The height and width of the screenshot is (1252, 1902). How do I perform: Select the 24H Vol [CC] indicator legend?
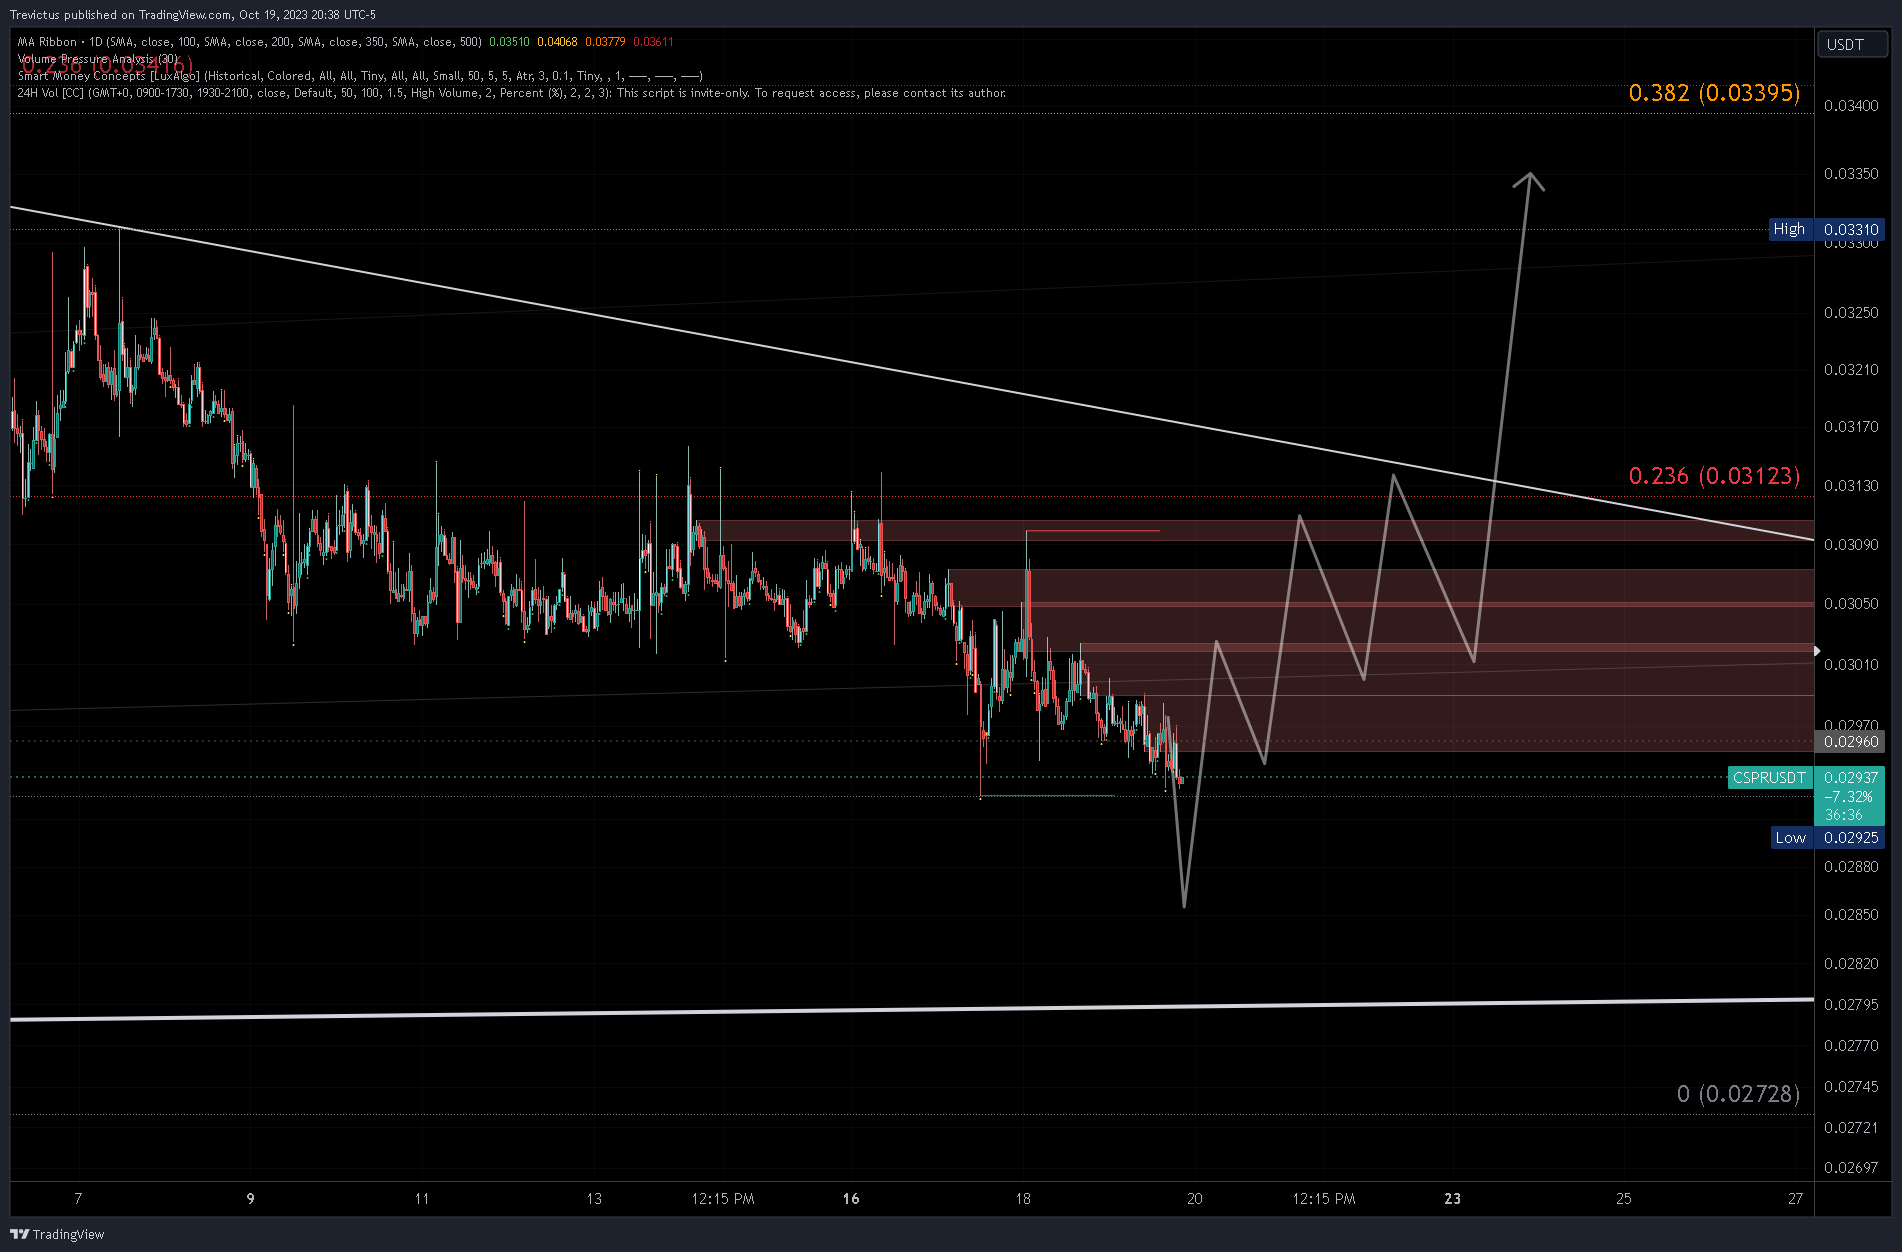512,93
